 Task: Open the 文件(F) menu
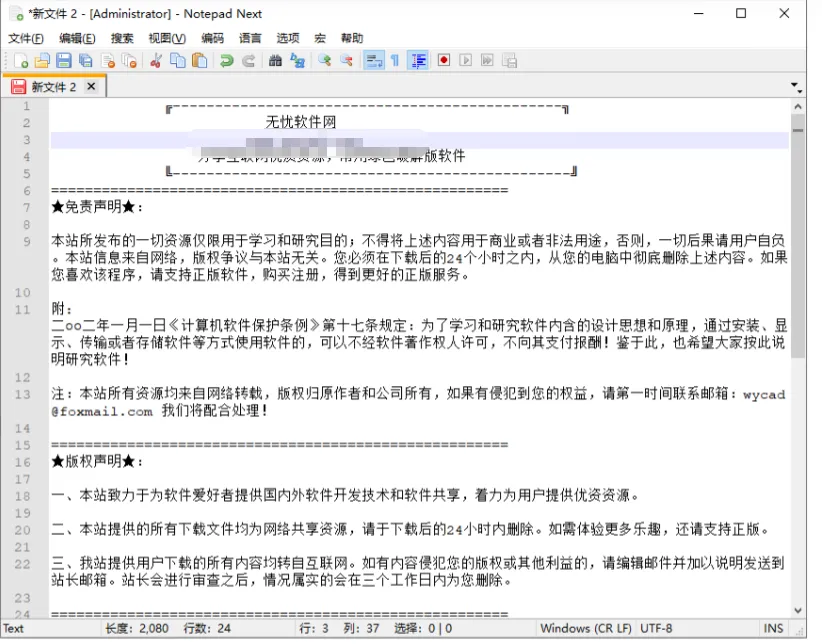(x=26, y=38)
